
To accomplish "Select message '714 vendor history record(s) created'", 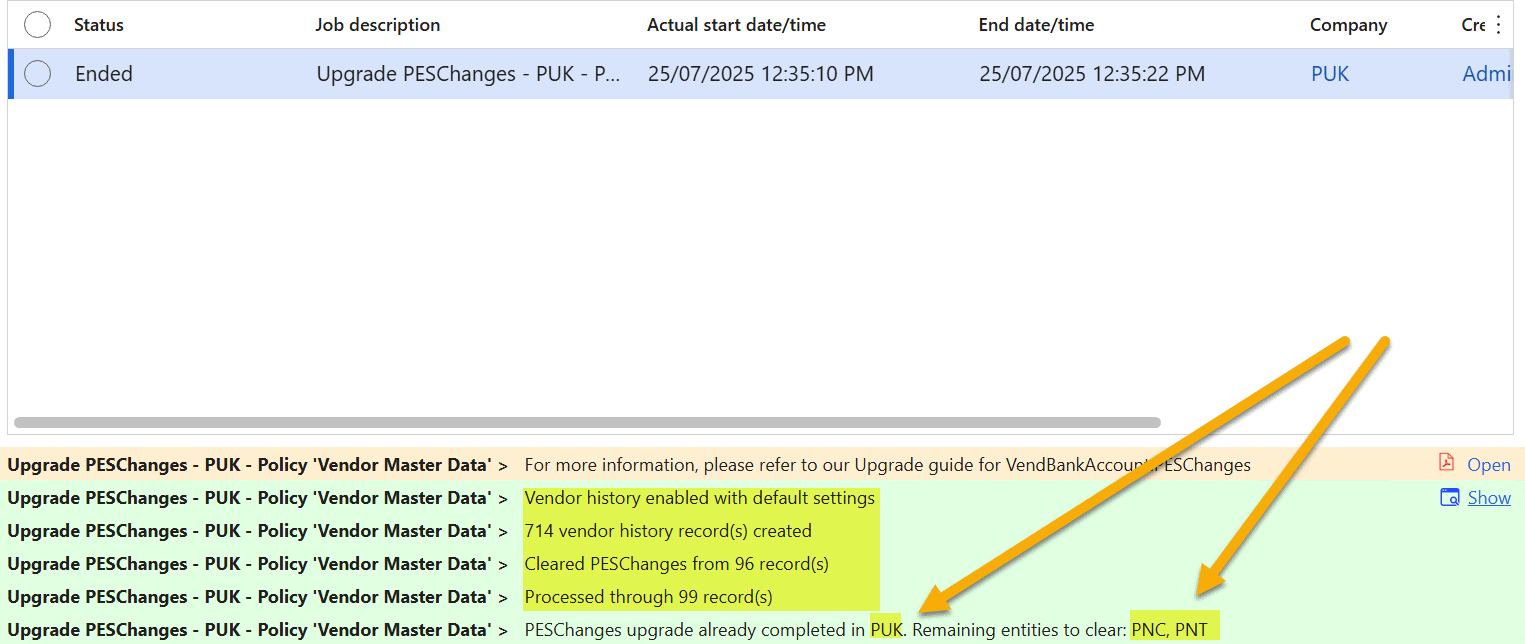I will (x=668, y=530).
